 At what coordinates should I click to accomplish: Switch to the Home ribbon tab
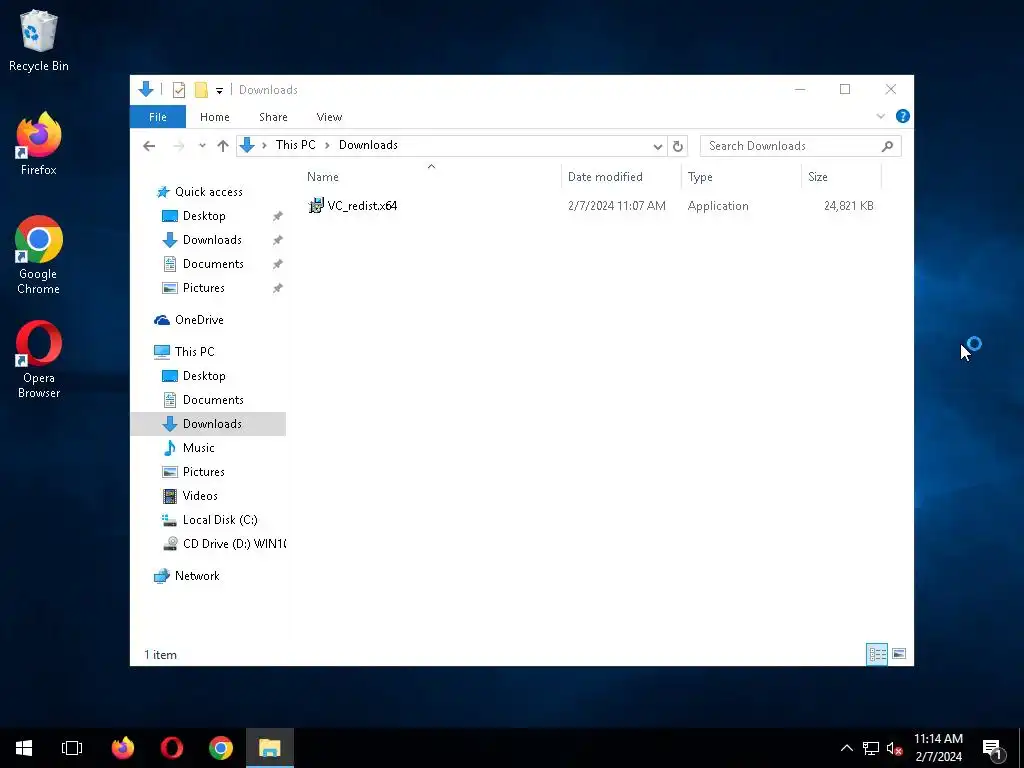coord(215,117)
